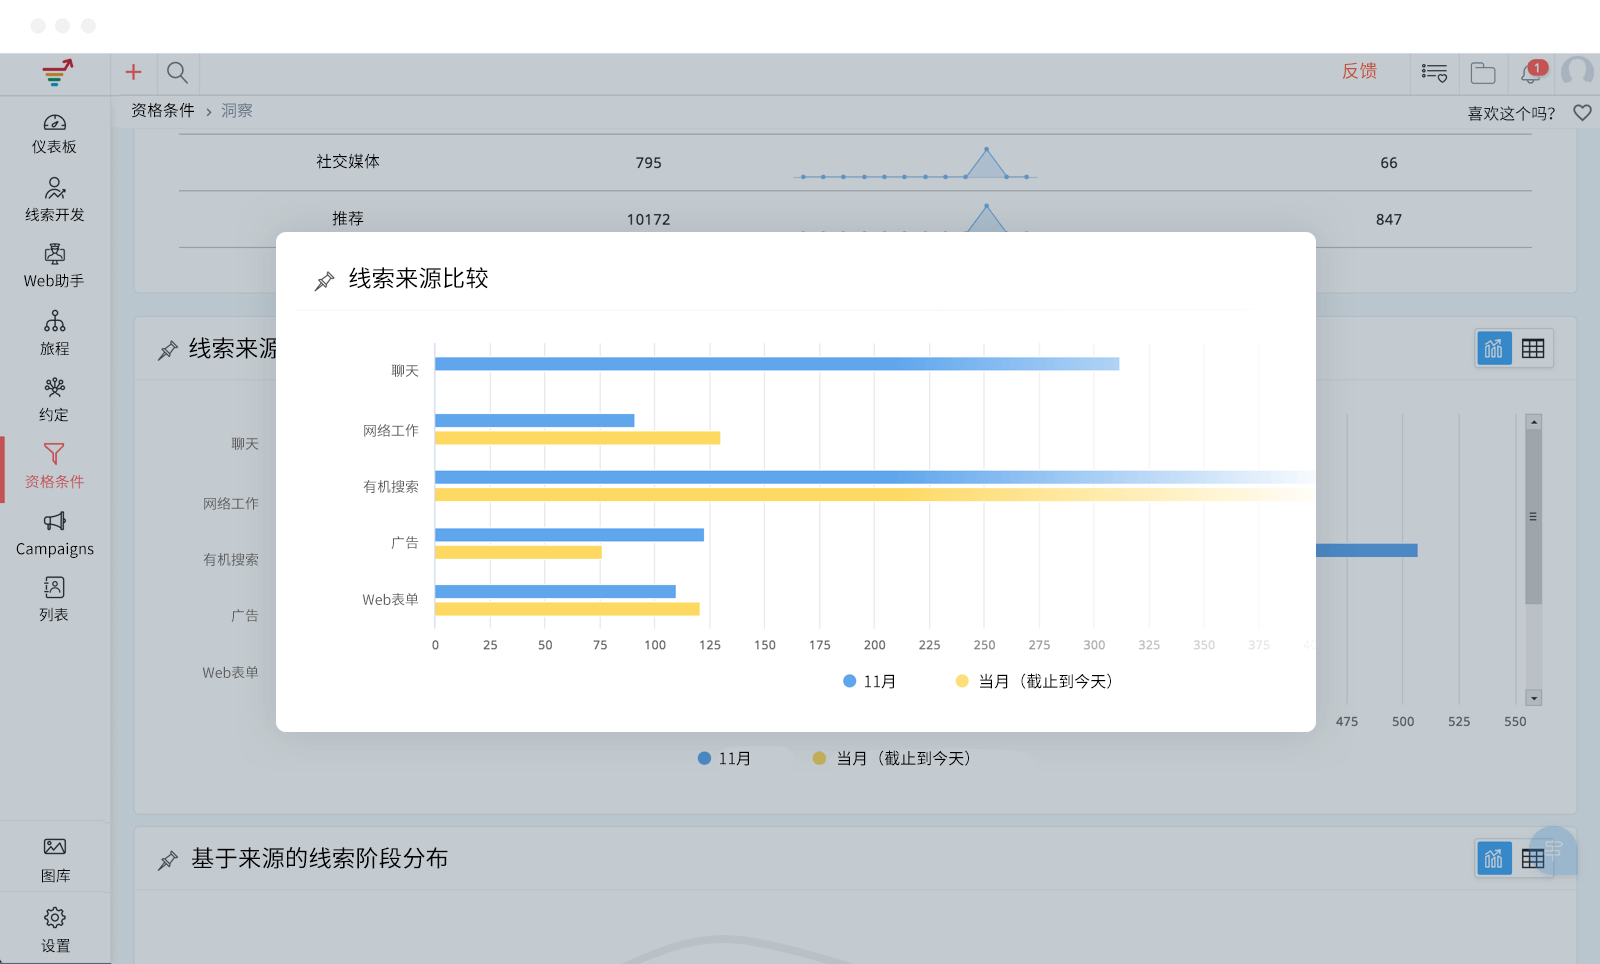
Task: Open the create new plus menu
Action: pyautogui.click(x=133, y=73)
